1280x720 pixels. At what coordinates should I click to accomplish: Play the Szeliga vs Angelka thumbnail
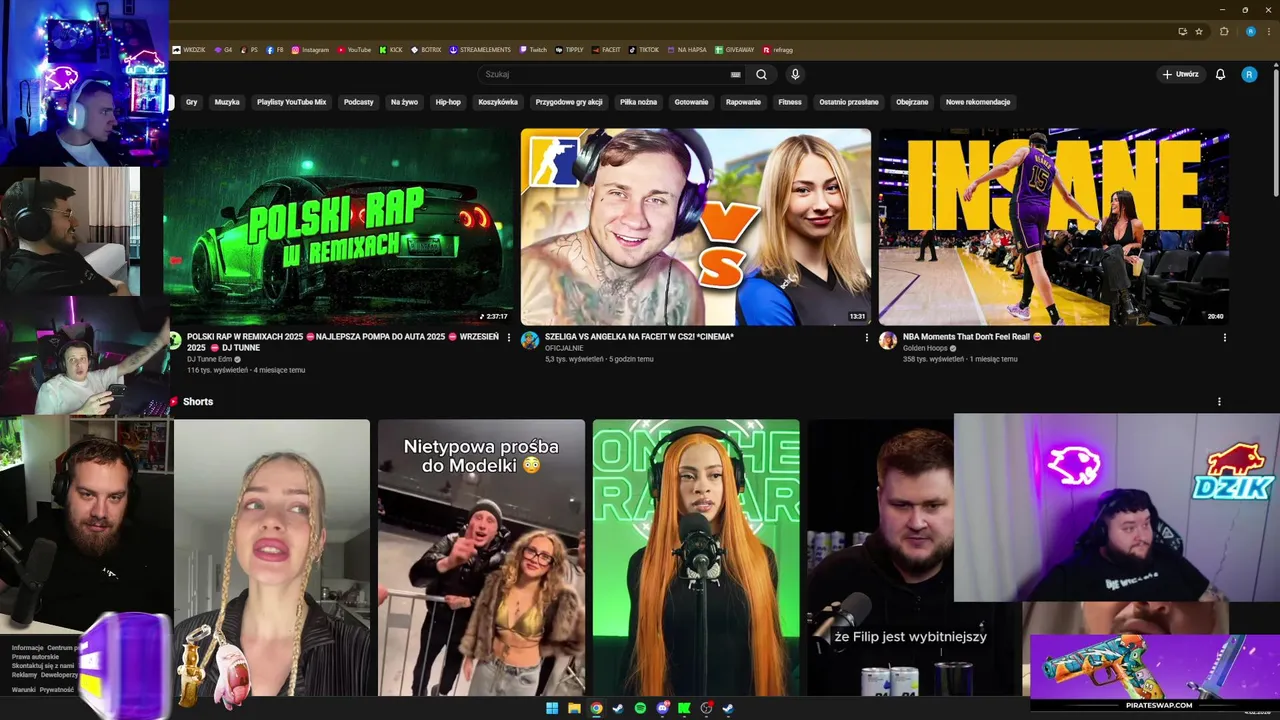pyautogui.click(x=696, y=226)
